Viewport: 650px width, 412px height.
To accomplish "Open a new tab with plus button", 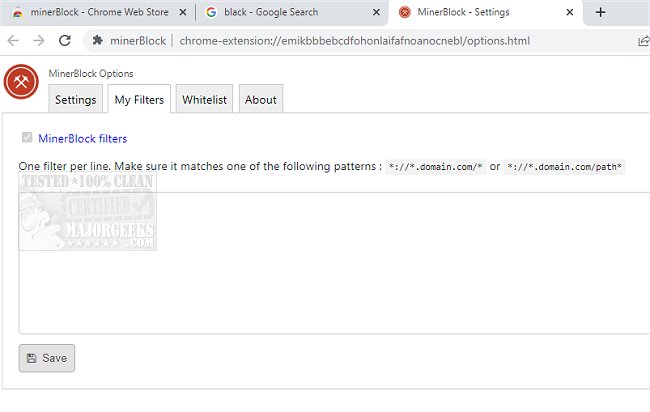I will click(x=600, y=12).
